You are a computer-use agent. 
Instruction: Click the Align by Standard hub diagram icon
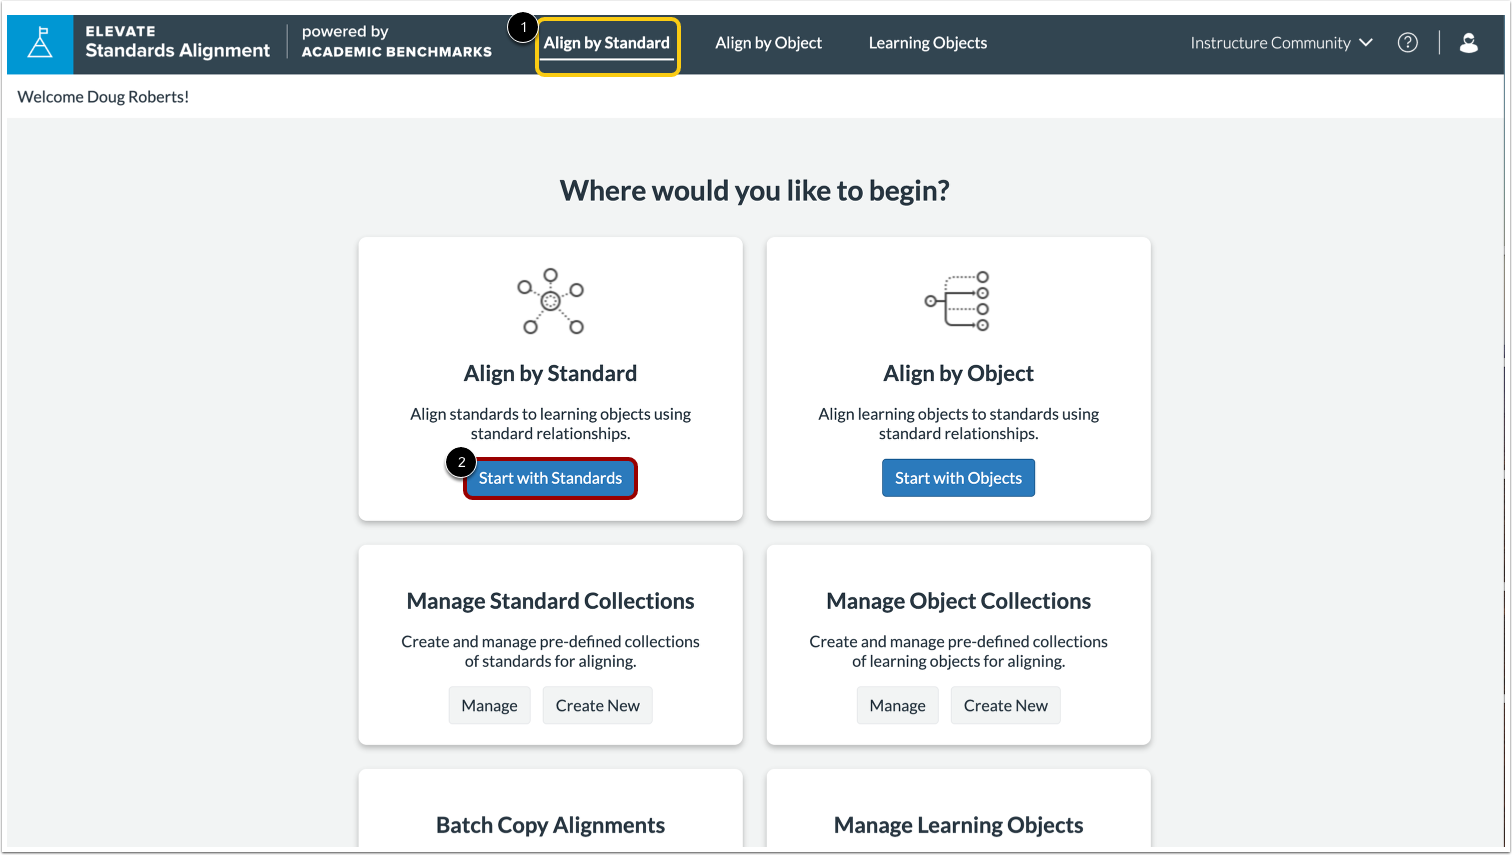tap(550, 301)
